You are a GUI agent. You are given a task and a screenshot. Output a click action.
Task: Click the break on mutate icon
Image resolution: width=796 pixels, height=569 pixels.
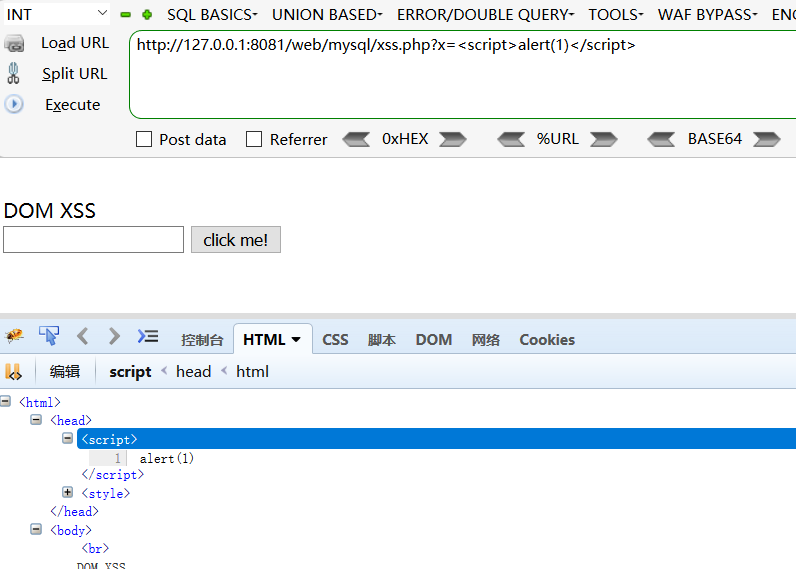click(x=14, y=372)
